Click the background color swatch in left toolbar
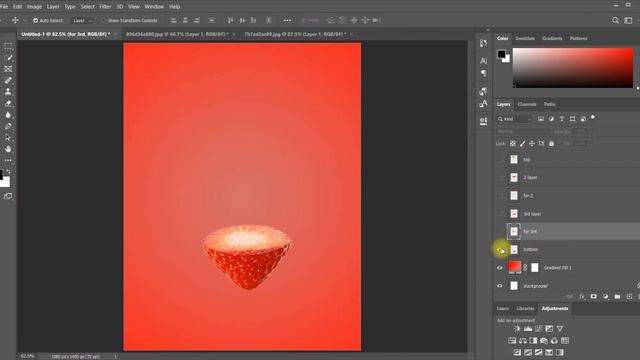This screenshot has width=640, height=360. (x=5, y=182)
